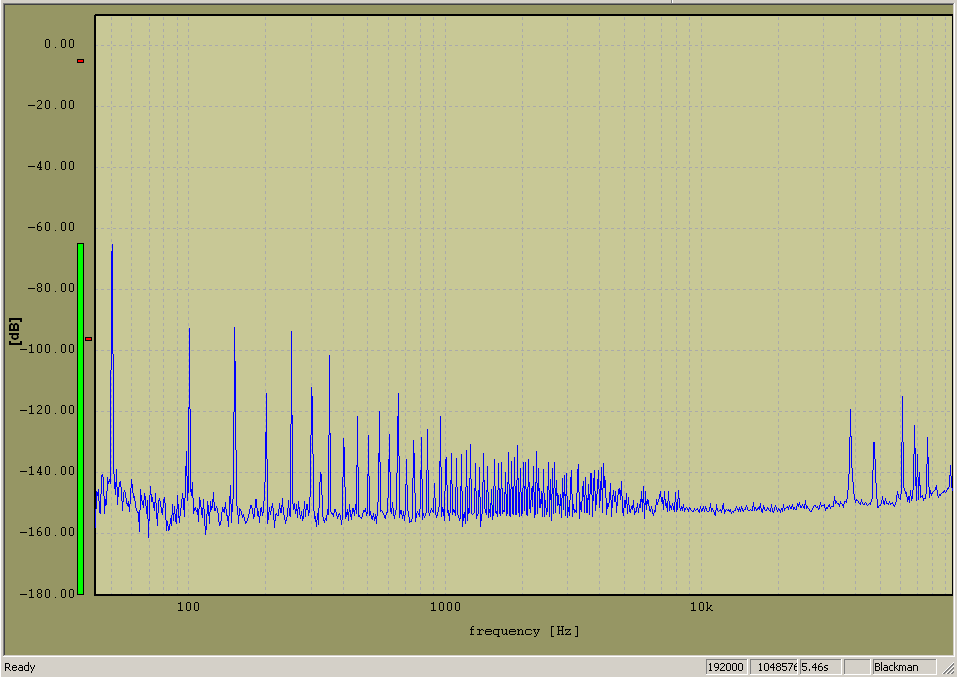Image resolution: width=957 pixels, height=677 pixels.
Task: Click the empty status bar pane
Action: (x=856, y=667)
